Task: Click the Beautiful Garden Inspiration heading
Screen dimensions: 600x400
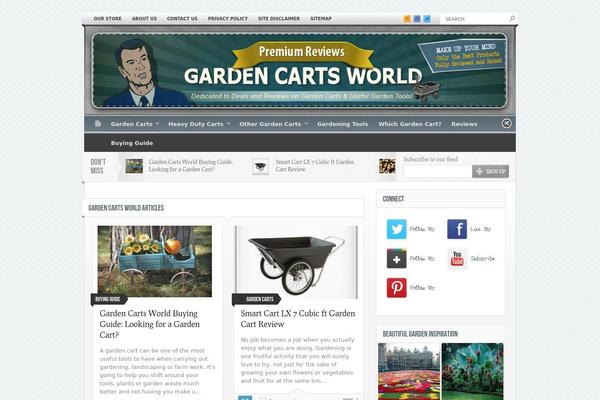Action: (420, 334)
